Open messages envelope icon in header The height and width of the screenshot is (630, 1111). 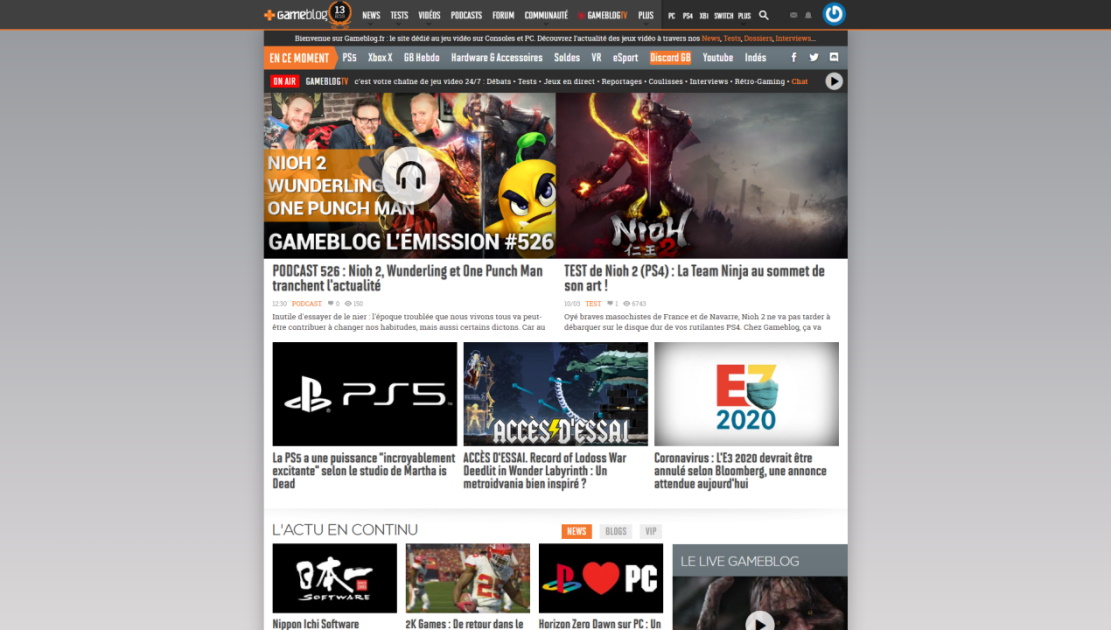pos(794,15)
